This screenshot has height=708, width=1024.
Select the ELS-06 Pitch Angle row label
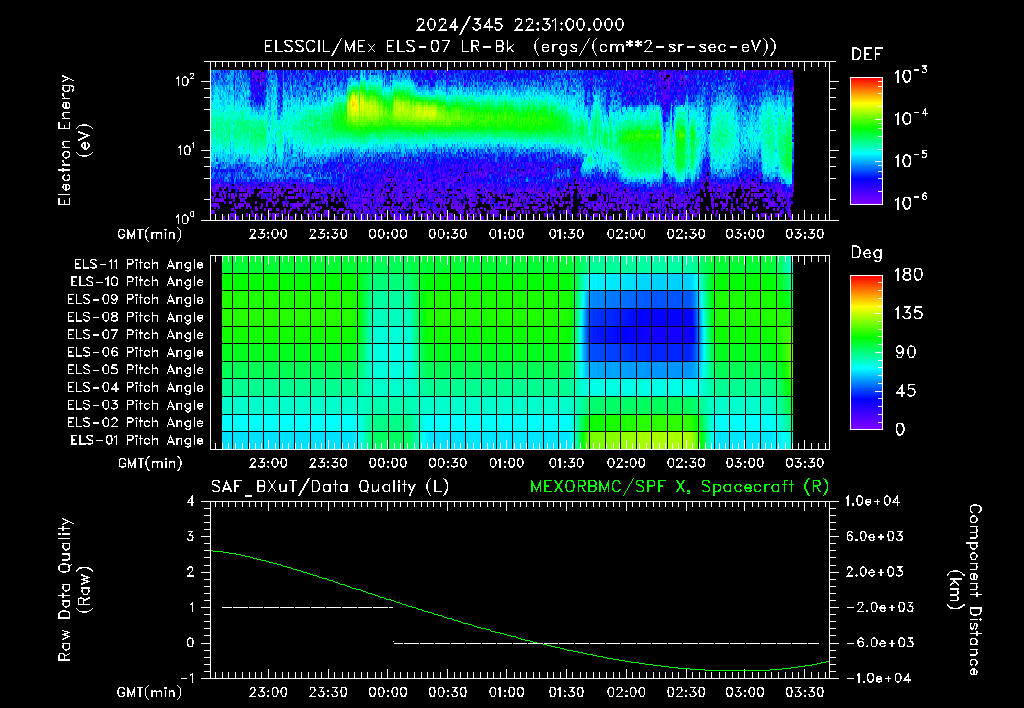(x=136, y=352)
